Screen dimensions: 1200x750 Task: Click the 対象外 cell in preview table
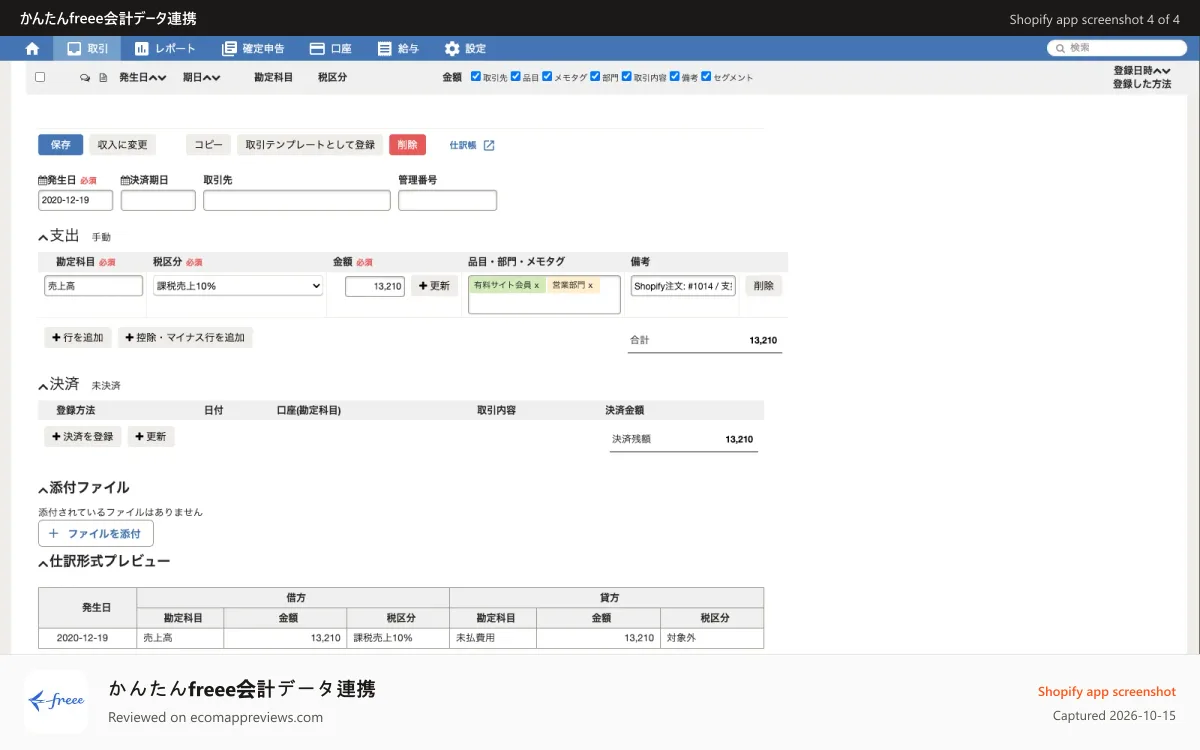[x=712, y=638]
